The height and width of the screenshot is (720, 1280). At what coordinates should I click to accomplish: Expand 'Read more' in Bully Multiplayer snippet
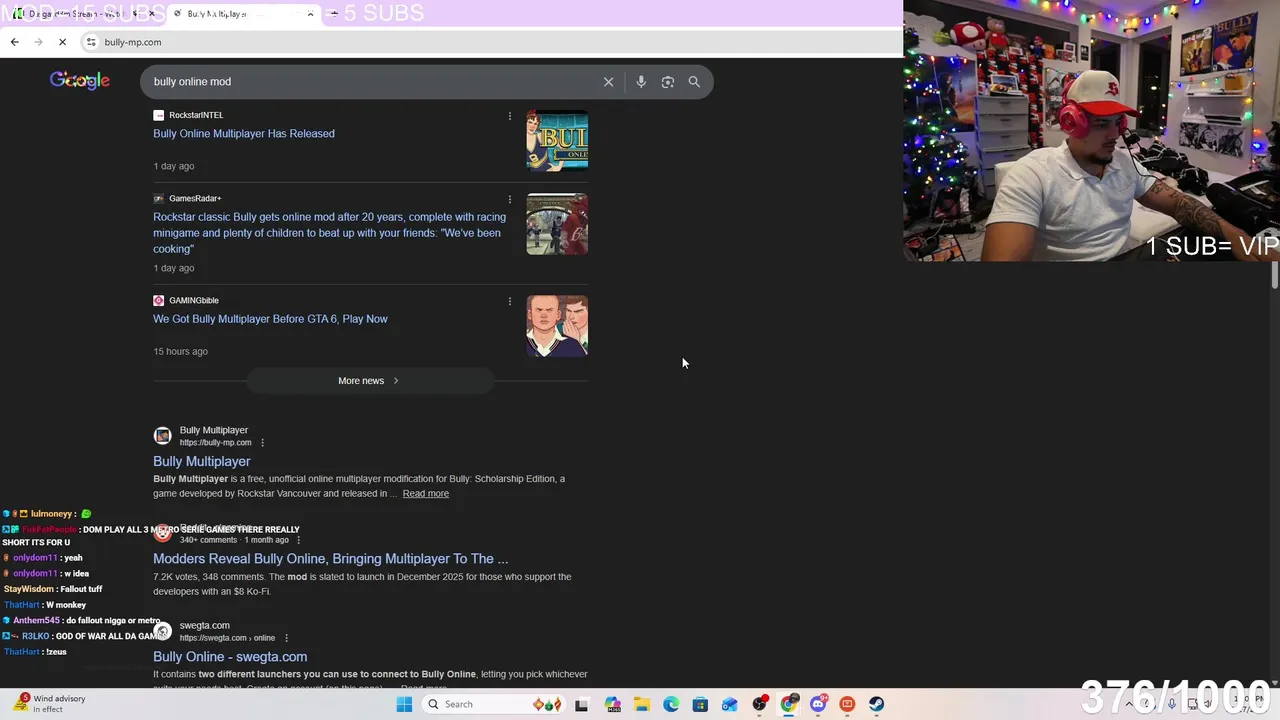coord(426,493)
